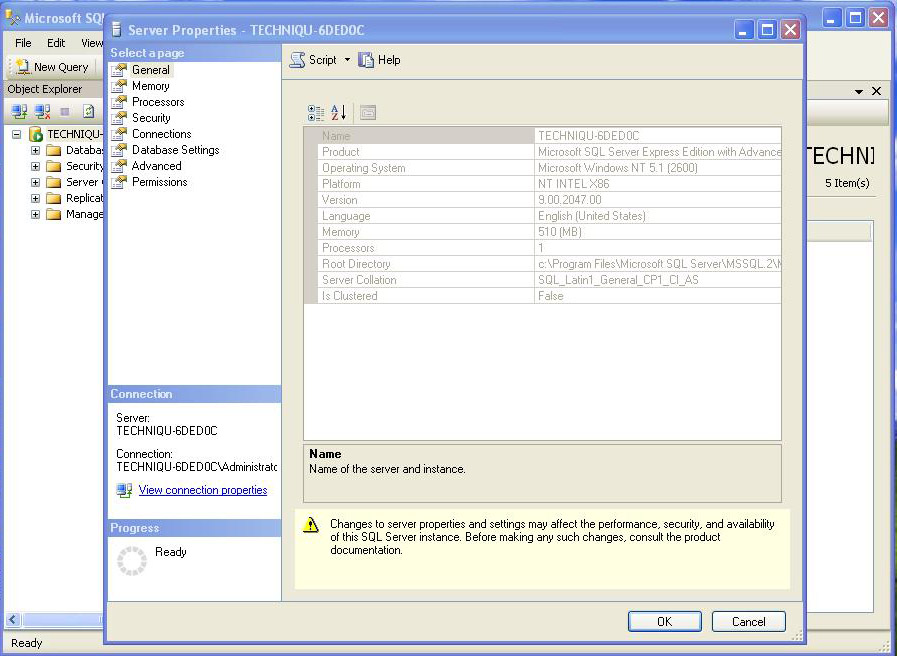The image size is (897, 656).
Task: Open View connection properties link
Action: (x=203, y=490)
